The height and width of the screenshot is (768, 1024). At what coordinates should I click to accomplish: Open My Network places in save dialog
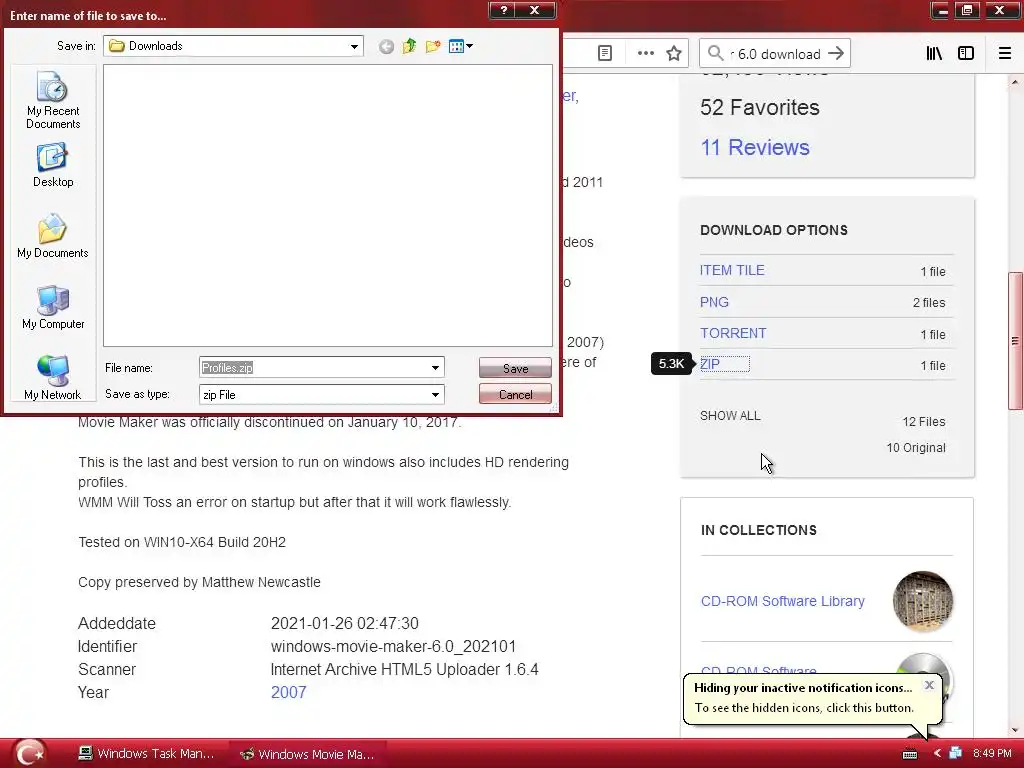53,378
